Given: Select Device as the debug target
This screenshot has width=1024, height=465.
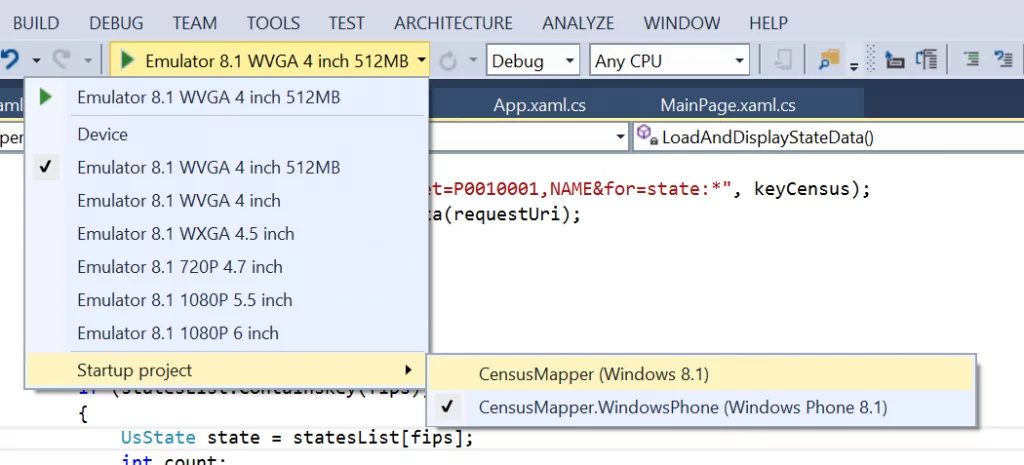Looking at the screenshot, I should (x=102, y=134).
